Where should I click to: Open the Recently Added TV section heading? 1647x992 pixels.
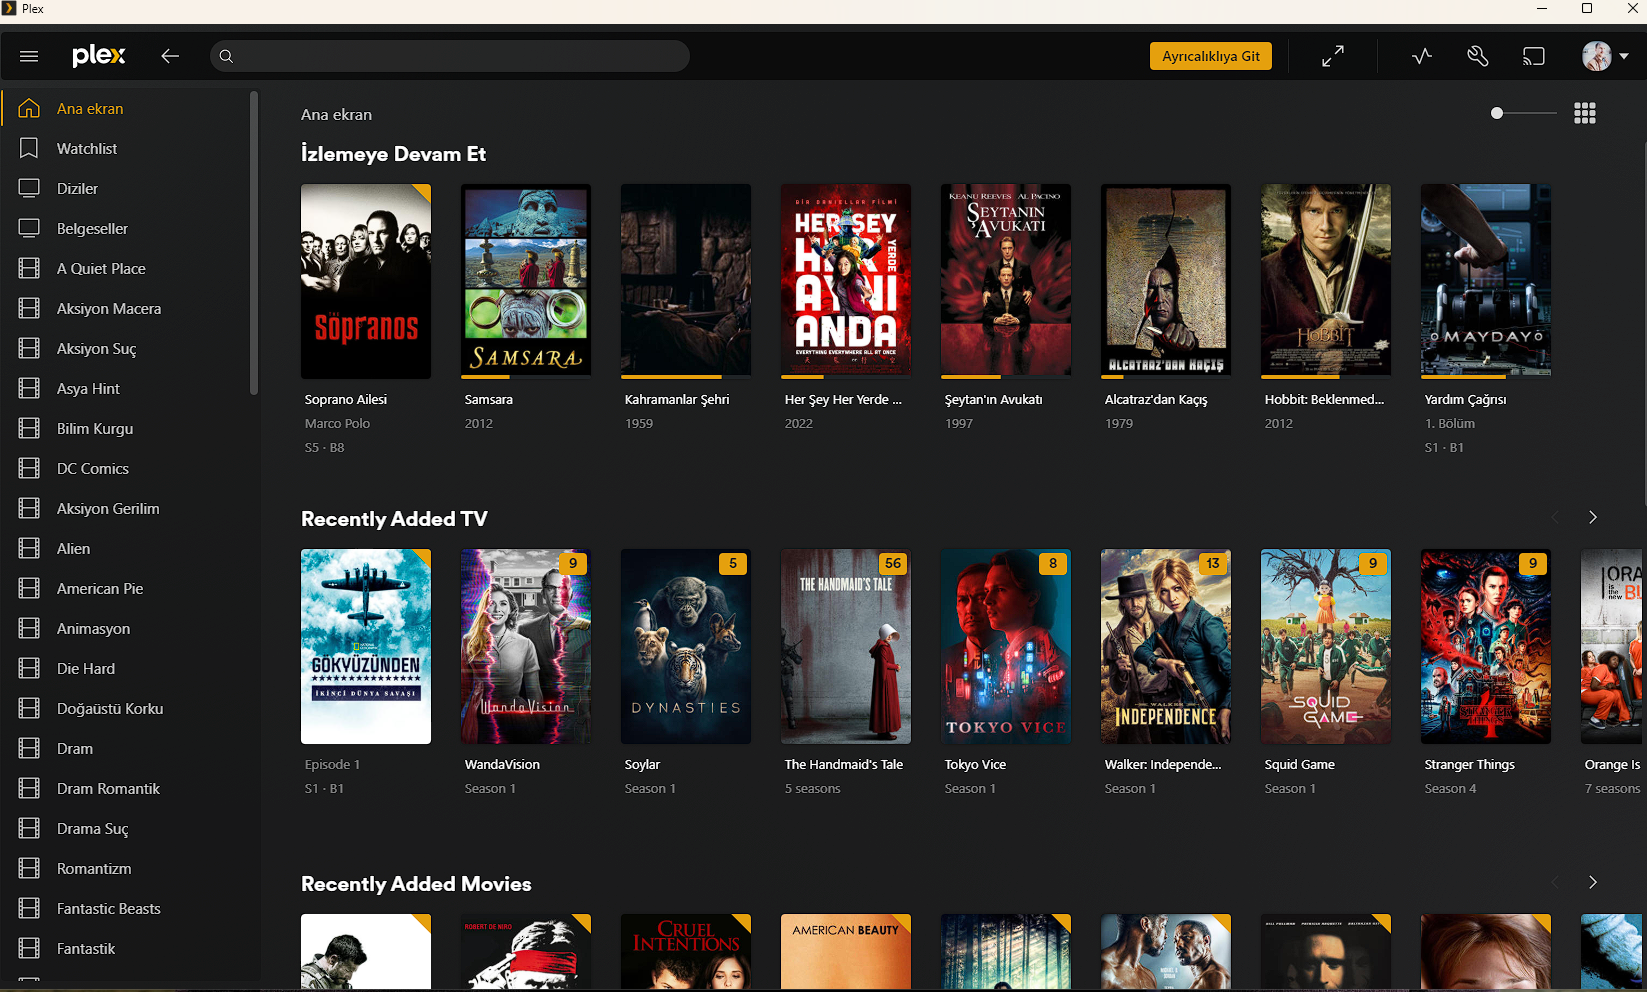tap(394, 519)
